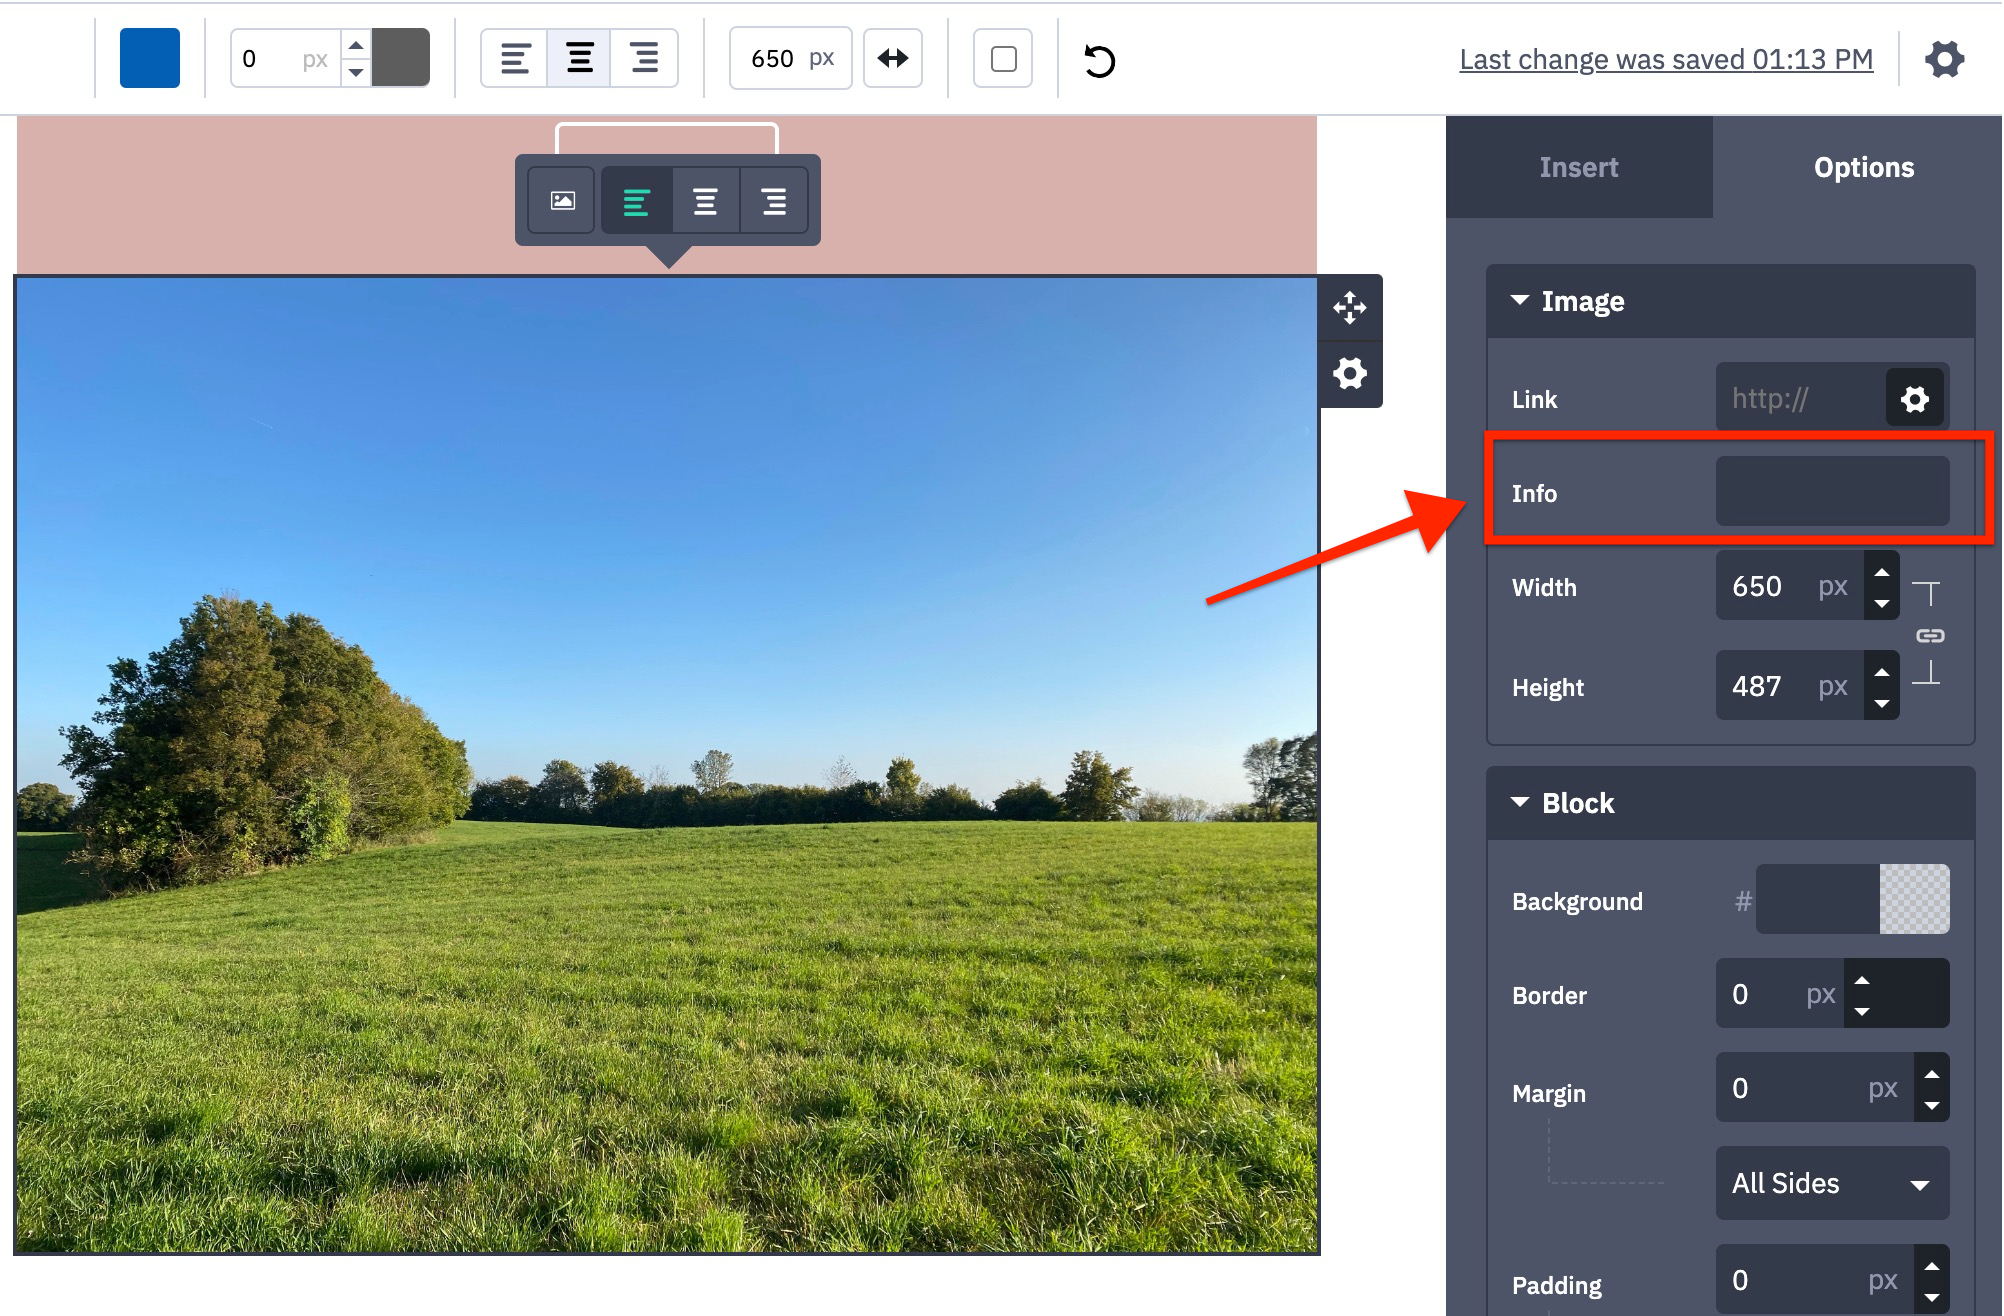Toggle the width-height aspect ratio lock
The height and width of the screenshot is (1316, 2004).
click(1929, 635)
